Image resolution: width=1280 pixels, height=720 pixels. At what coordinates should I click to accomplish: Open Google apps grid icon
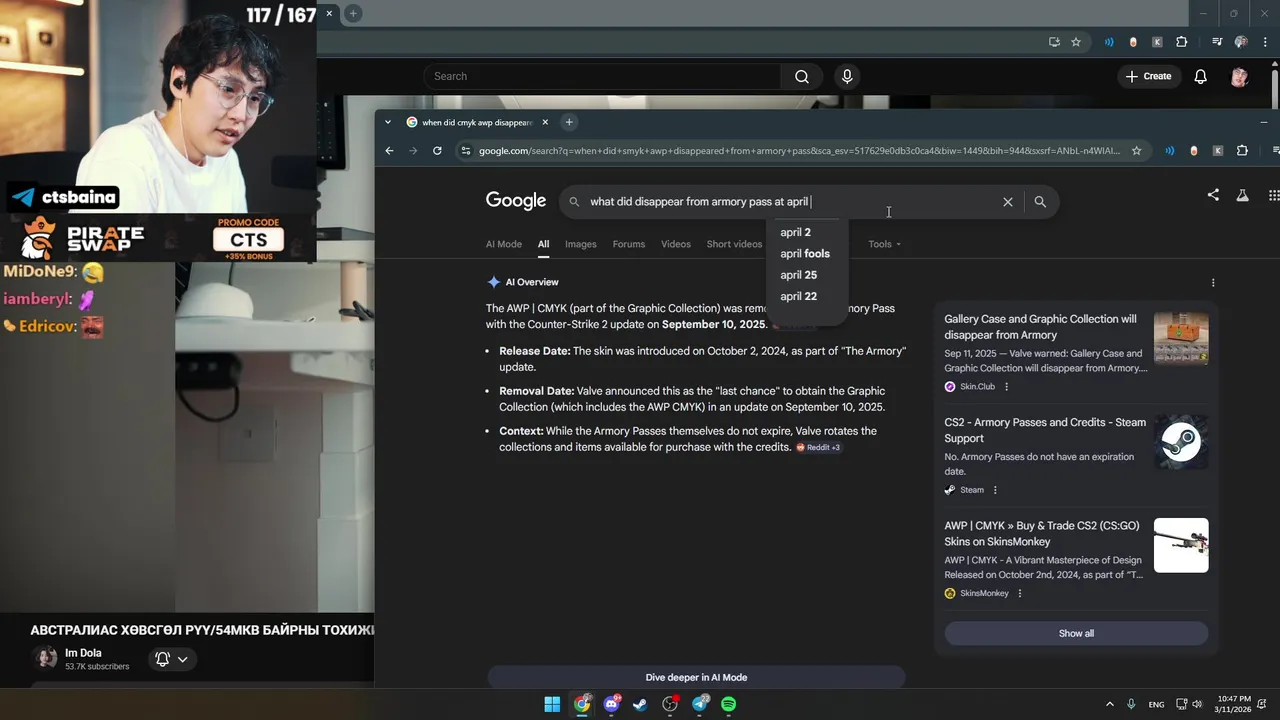click(1273, 195)
